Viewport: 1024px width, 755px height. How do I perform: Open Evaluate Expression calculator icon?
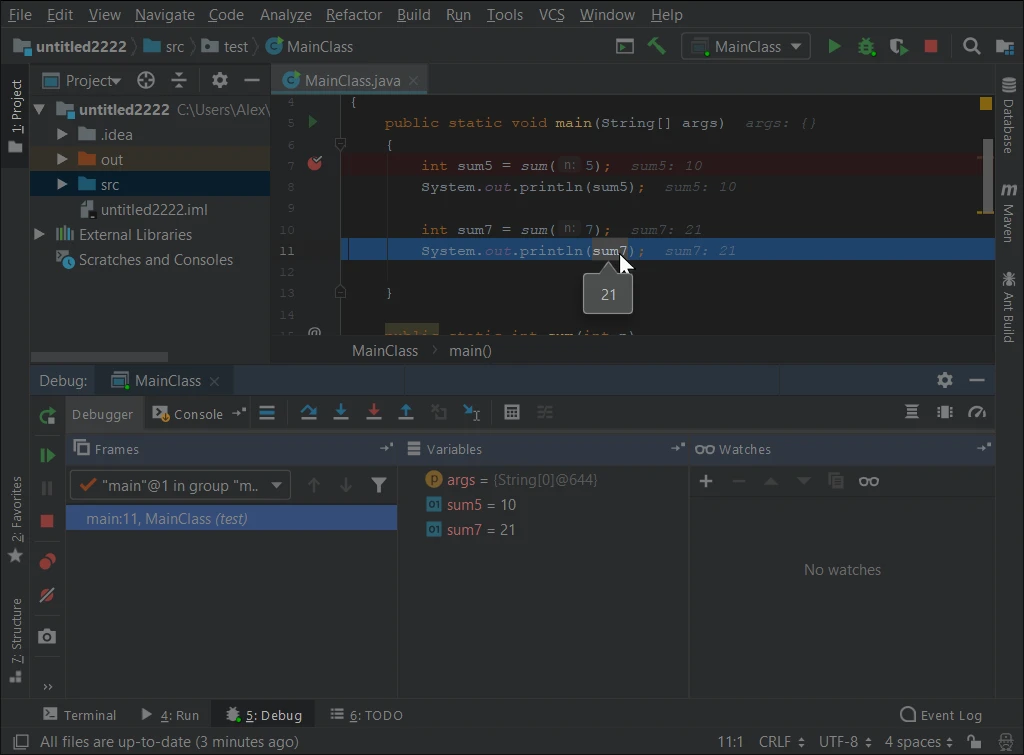[512, 412]
